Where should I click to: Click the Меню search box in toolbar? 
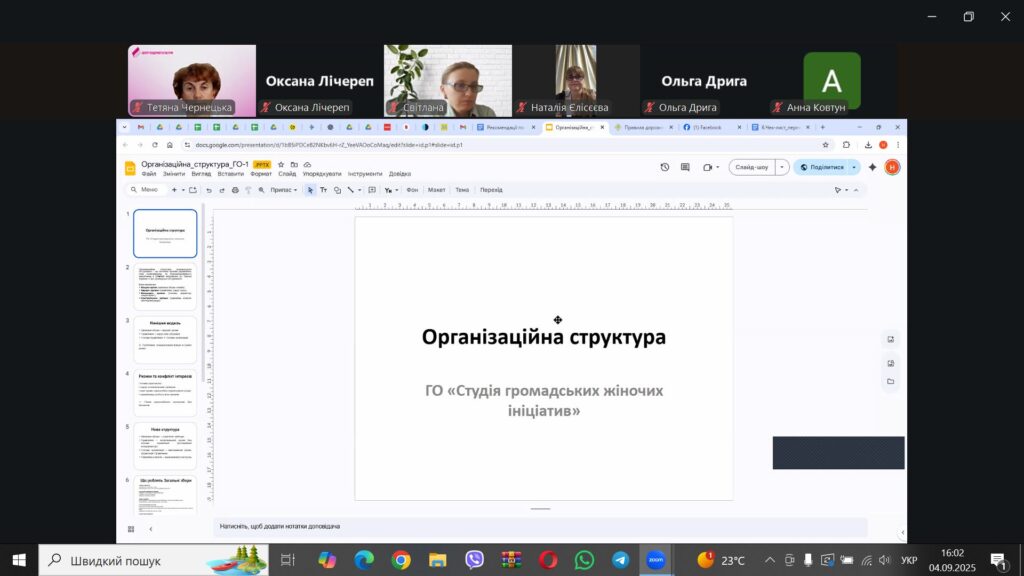146,190
